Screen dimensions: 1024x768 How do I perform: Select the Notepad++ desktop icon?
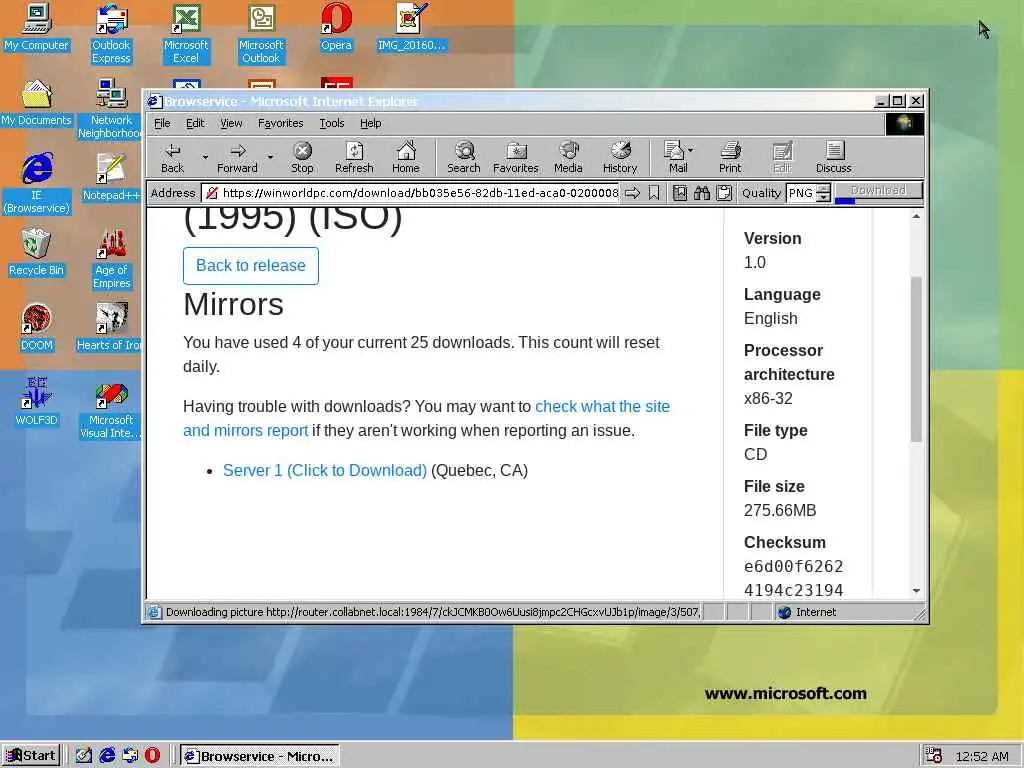[x=111, y=178]
